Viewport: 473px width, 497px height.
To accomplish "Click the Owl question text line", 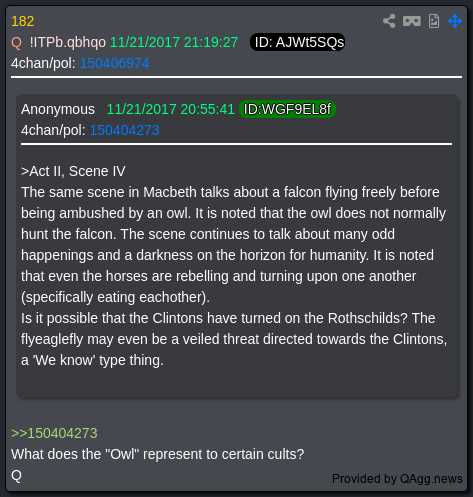I will [x=158, y=454].
